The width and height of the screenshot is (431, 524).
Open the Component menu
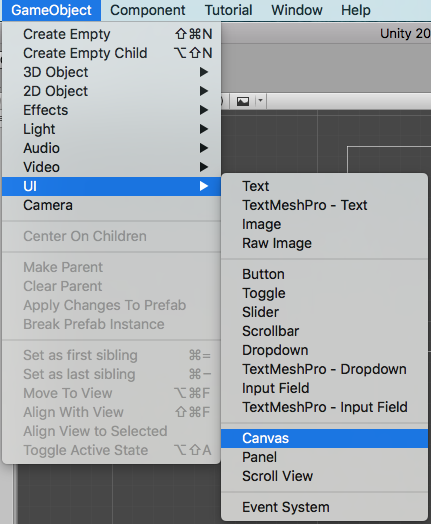(148, 10)
